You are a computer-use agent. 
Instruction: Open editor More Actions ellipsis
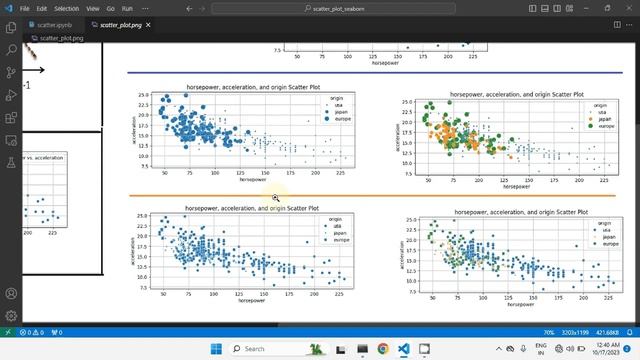coord(629,25)
